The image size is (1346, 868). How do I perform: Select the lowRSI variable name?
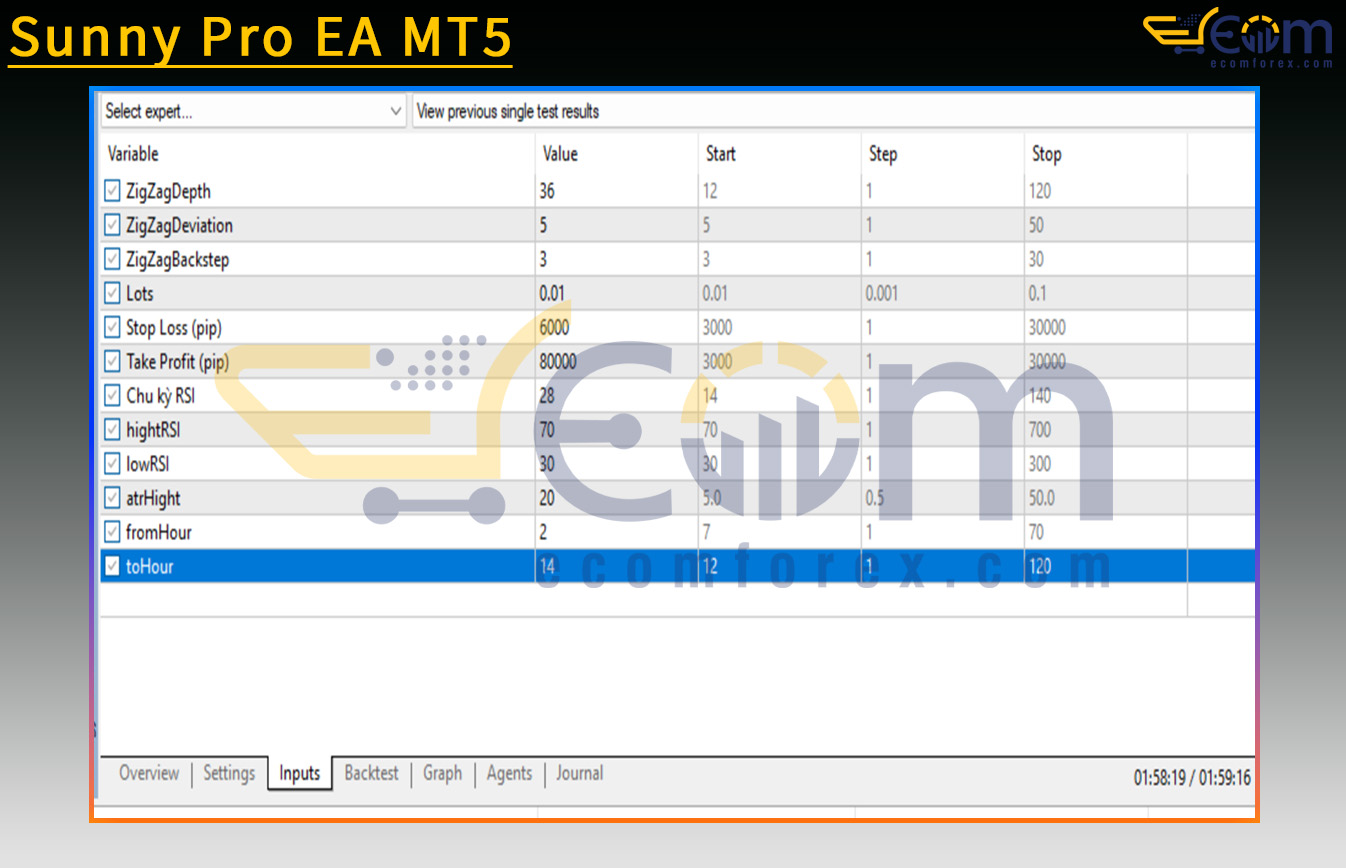pos(147,463)
